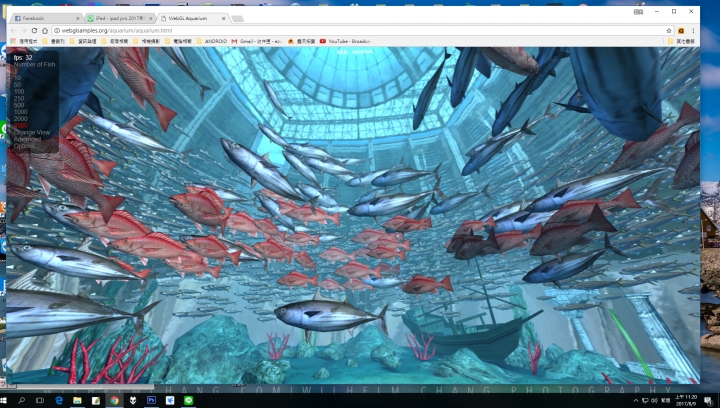Image resolution: width=720 pixels, height=408 pixels.
Task: Reload the WebGL Aquarium page
Action: (34, 30)
